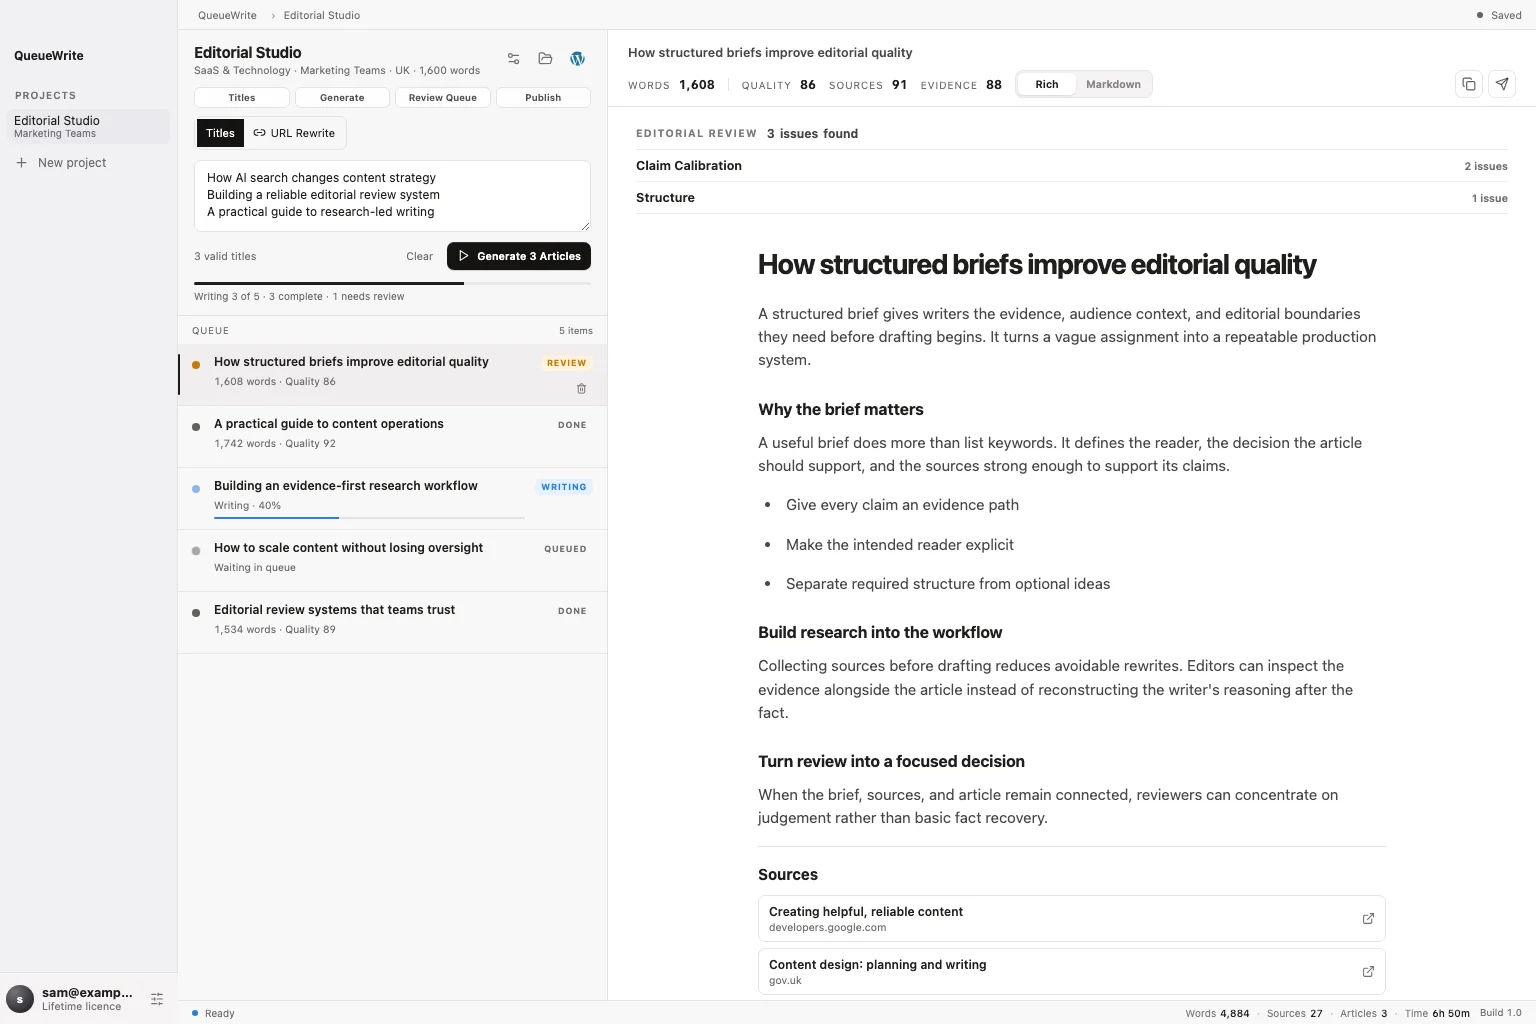Viewport: 1536px width, 1024px height.
Task: Open account preferences icon beside sam@examp...
Action: 157,999
